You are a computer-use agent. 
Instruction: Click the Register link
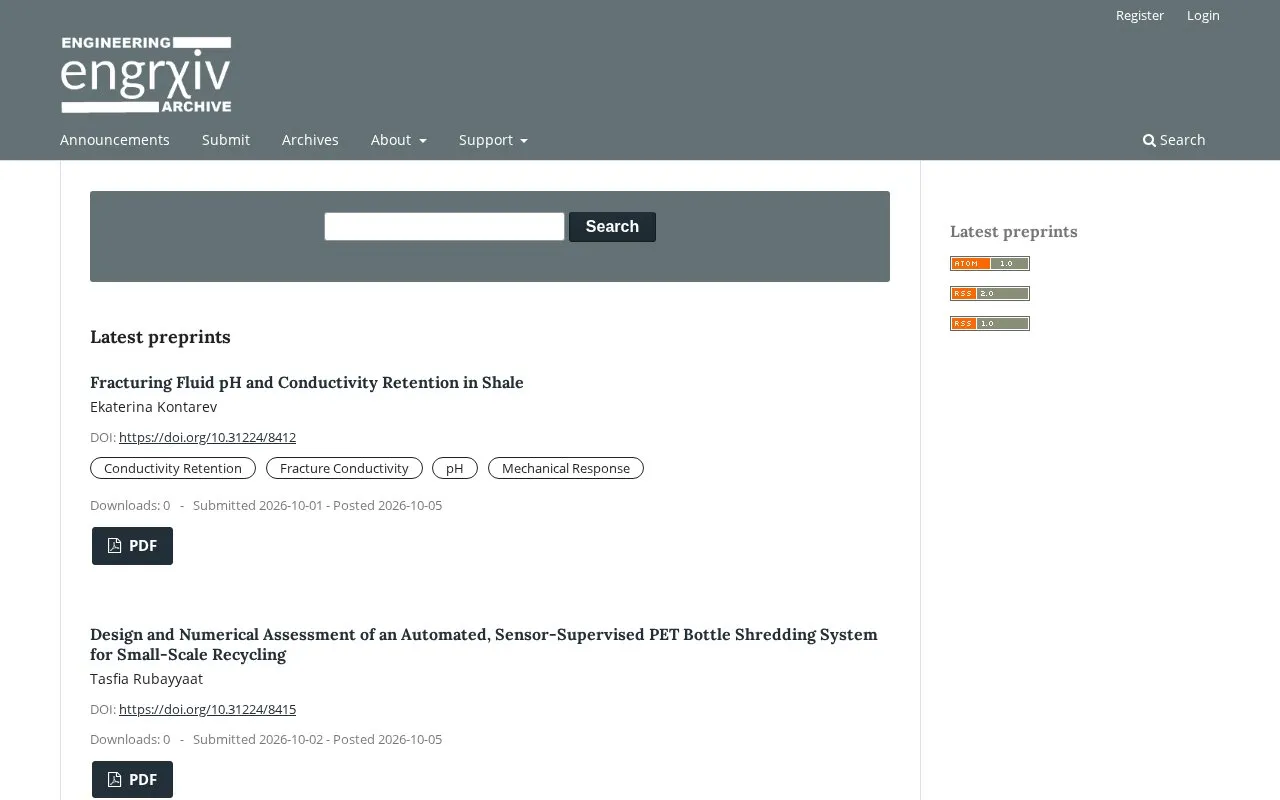[1140, 15]
